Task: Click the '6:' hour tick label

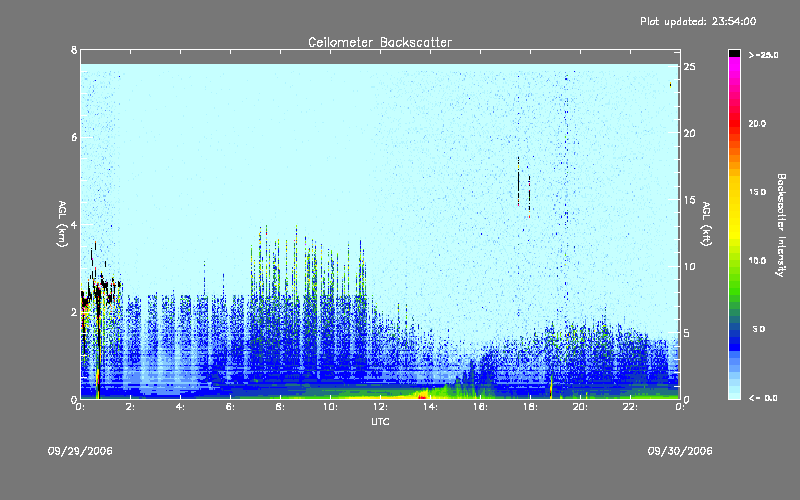Action: coord(231,407)
